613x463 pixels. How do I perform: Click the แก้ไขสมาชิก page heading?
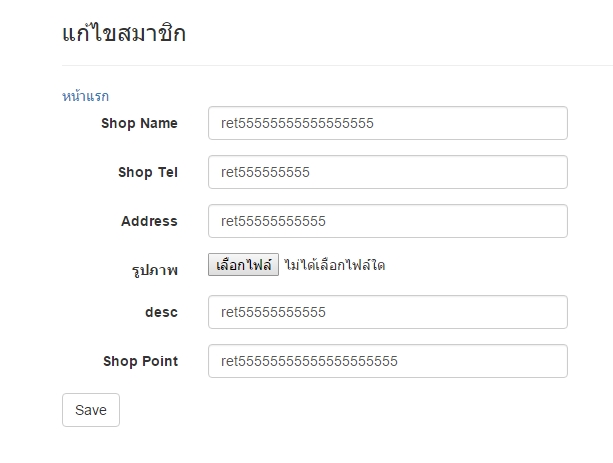pos(124,33)
